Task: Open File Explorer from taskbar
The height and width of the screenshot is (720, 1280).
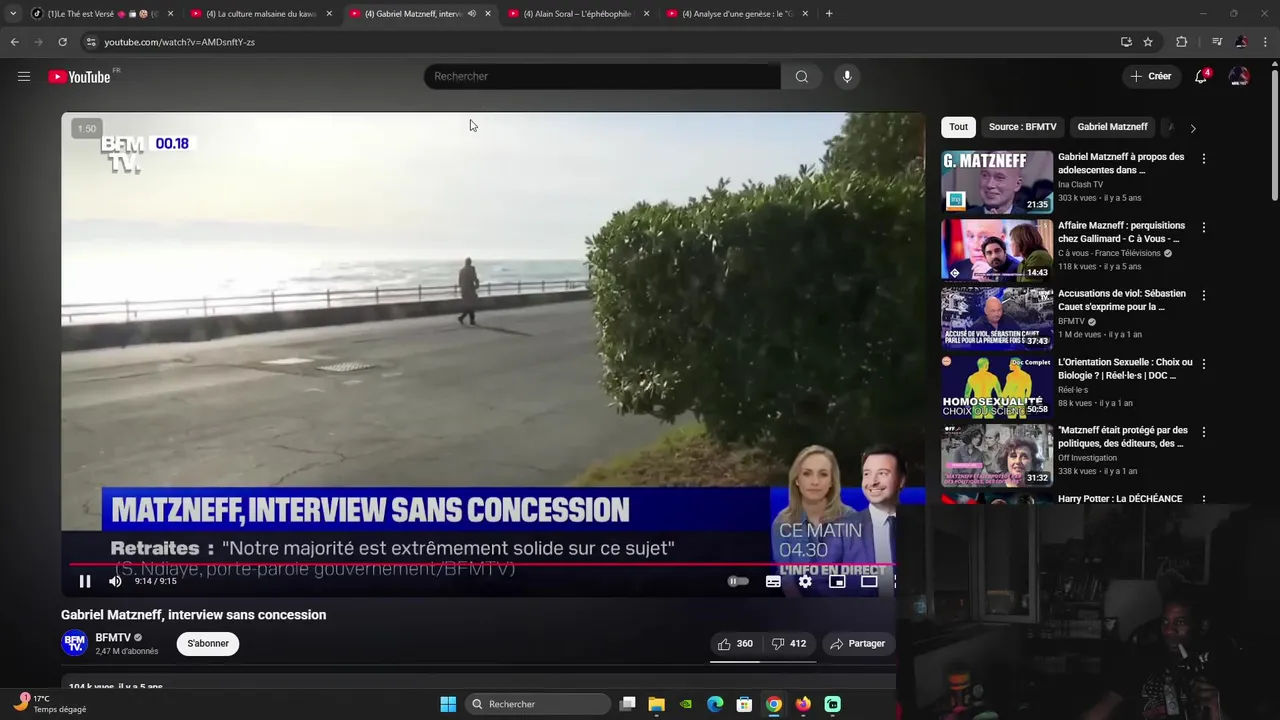Action: [x=656, y=704]
